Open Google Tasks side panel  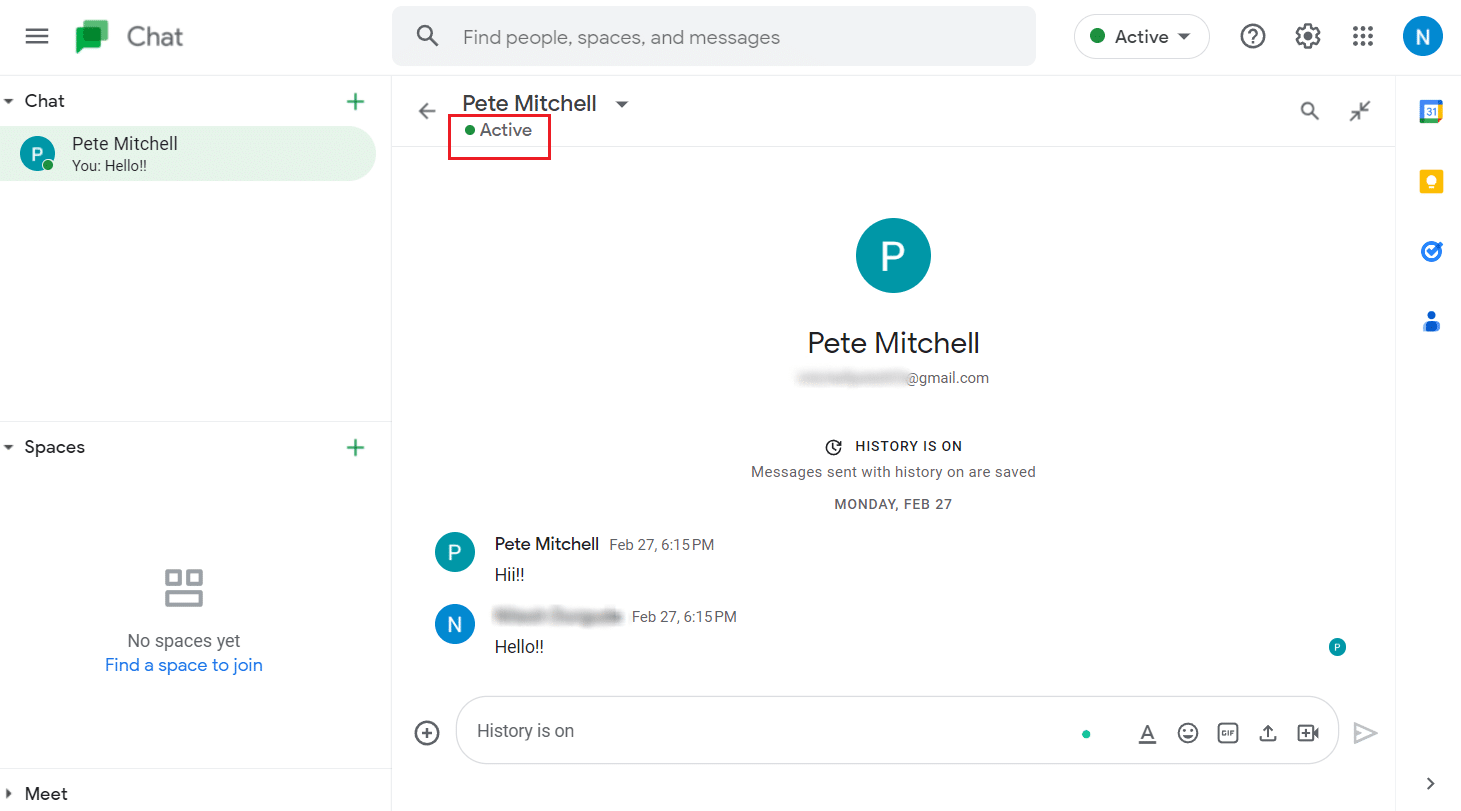(1431, 251)
